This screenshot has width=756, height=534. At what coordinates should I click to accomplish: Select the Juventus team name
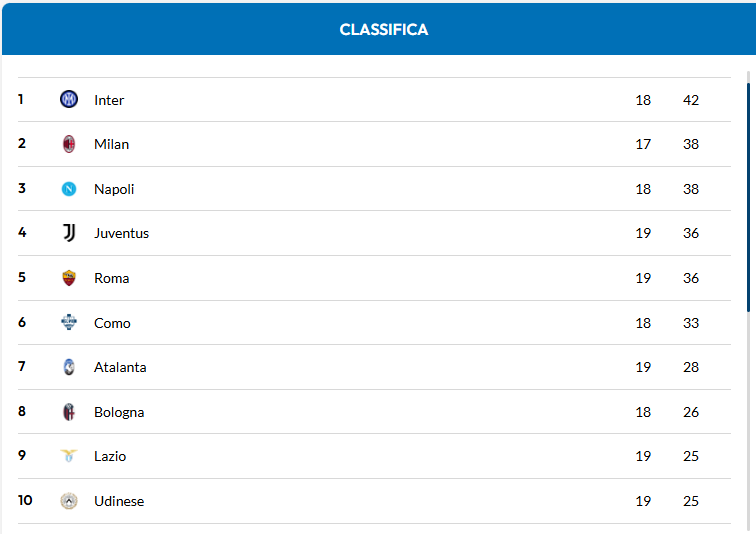[121, 233]
